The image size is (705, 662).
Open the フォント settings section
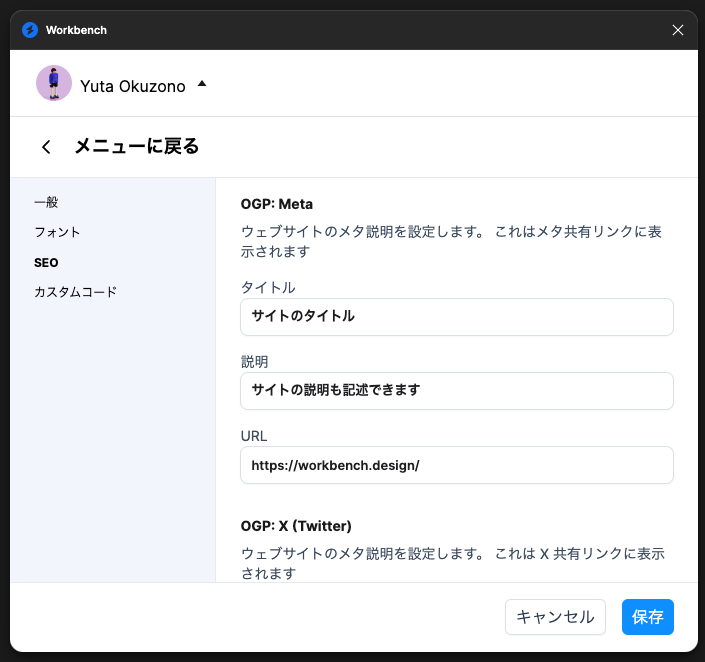pyautogui.click(x=57, y=232)
